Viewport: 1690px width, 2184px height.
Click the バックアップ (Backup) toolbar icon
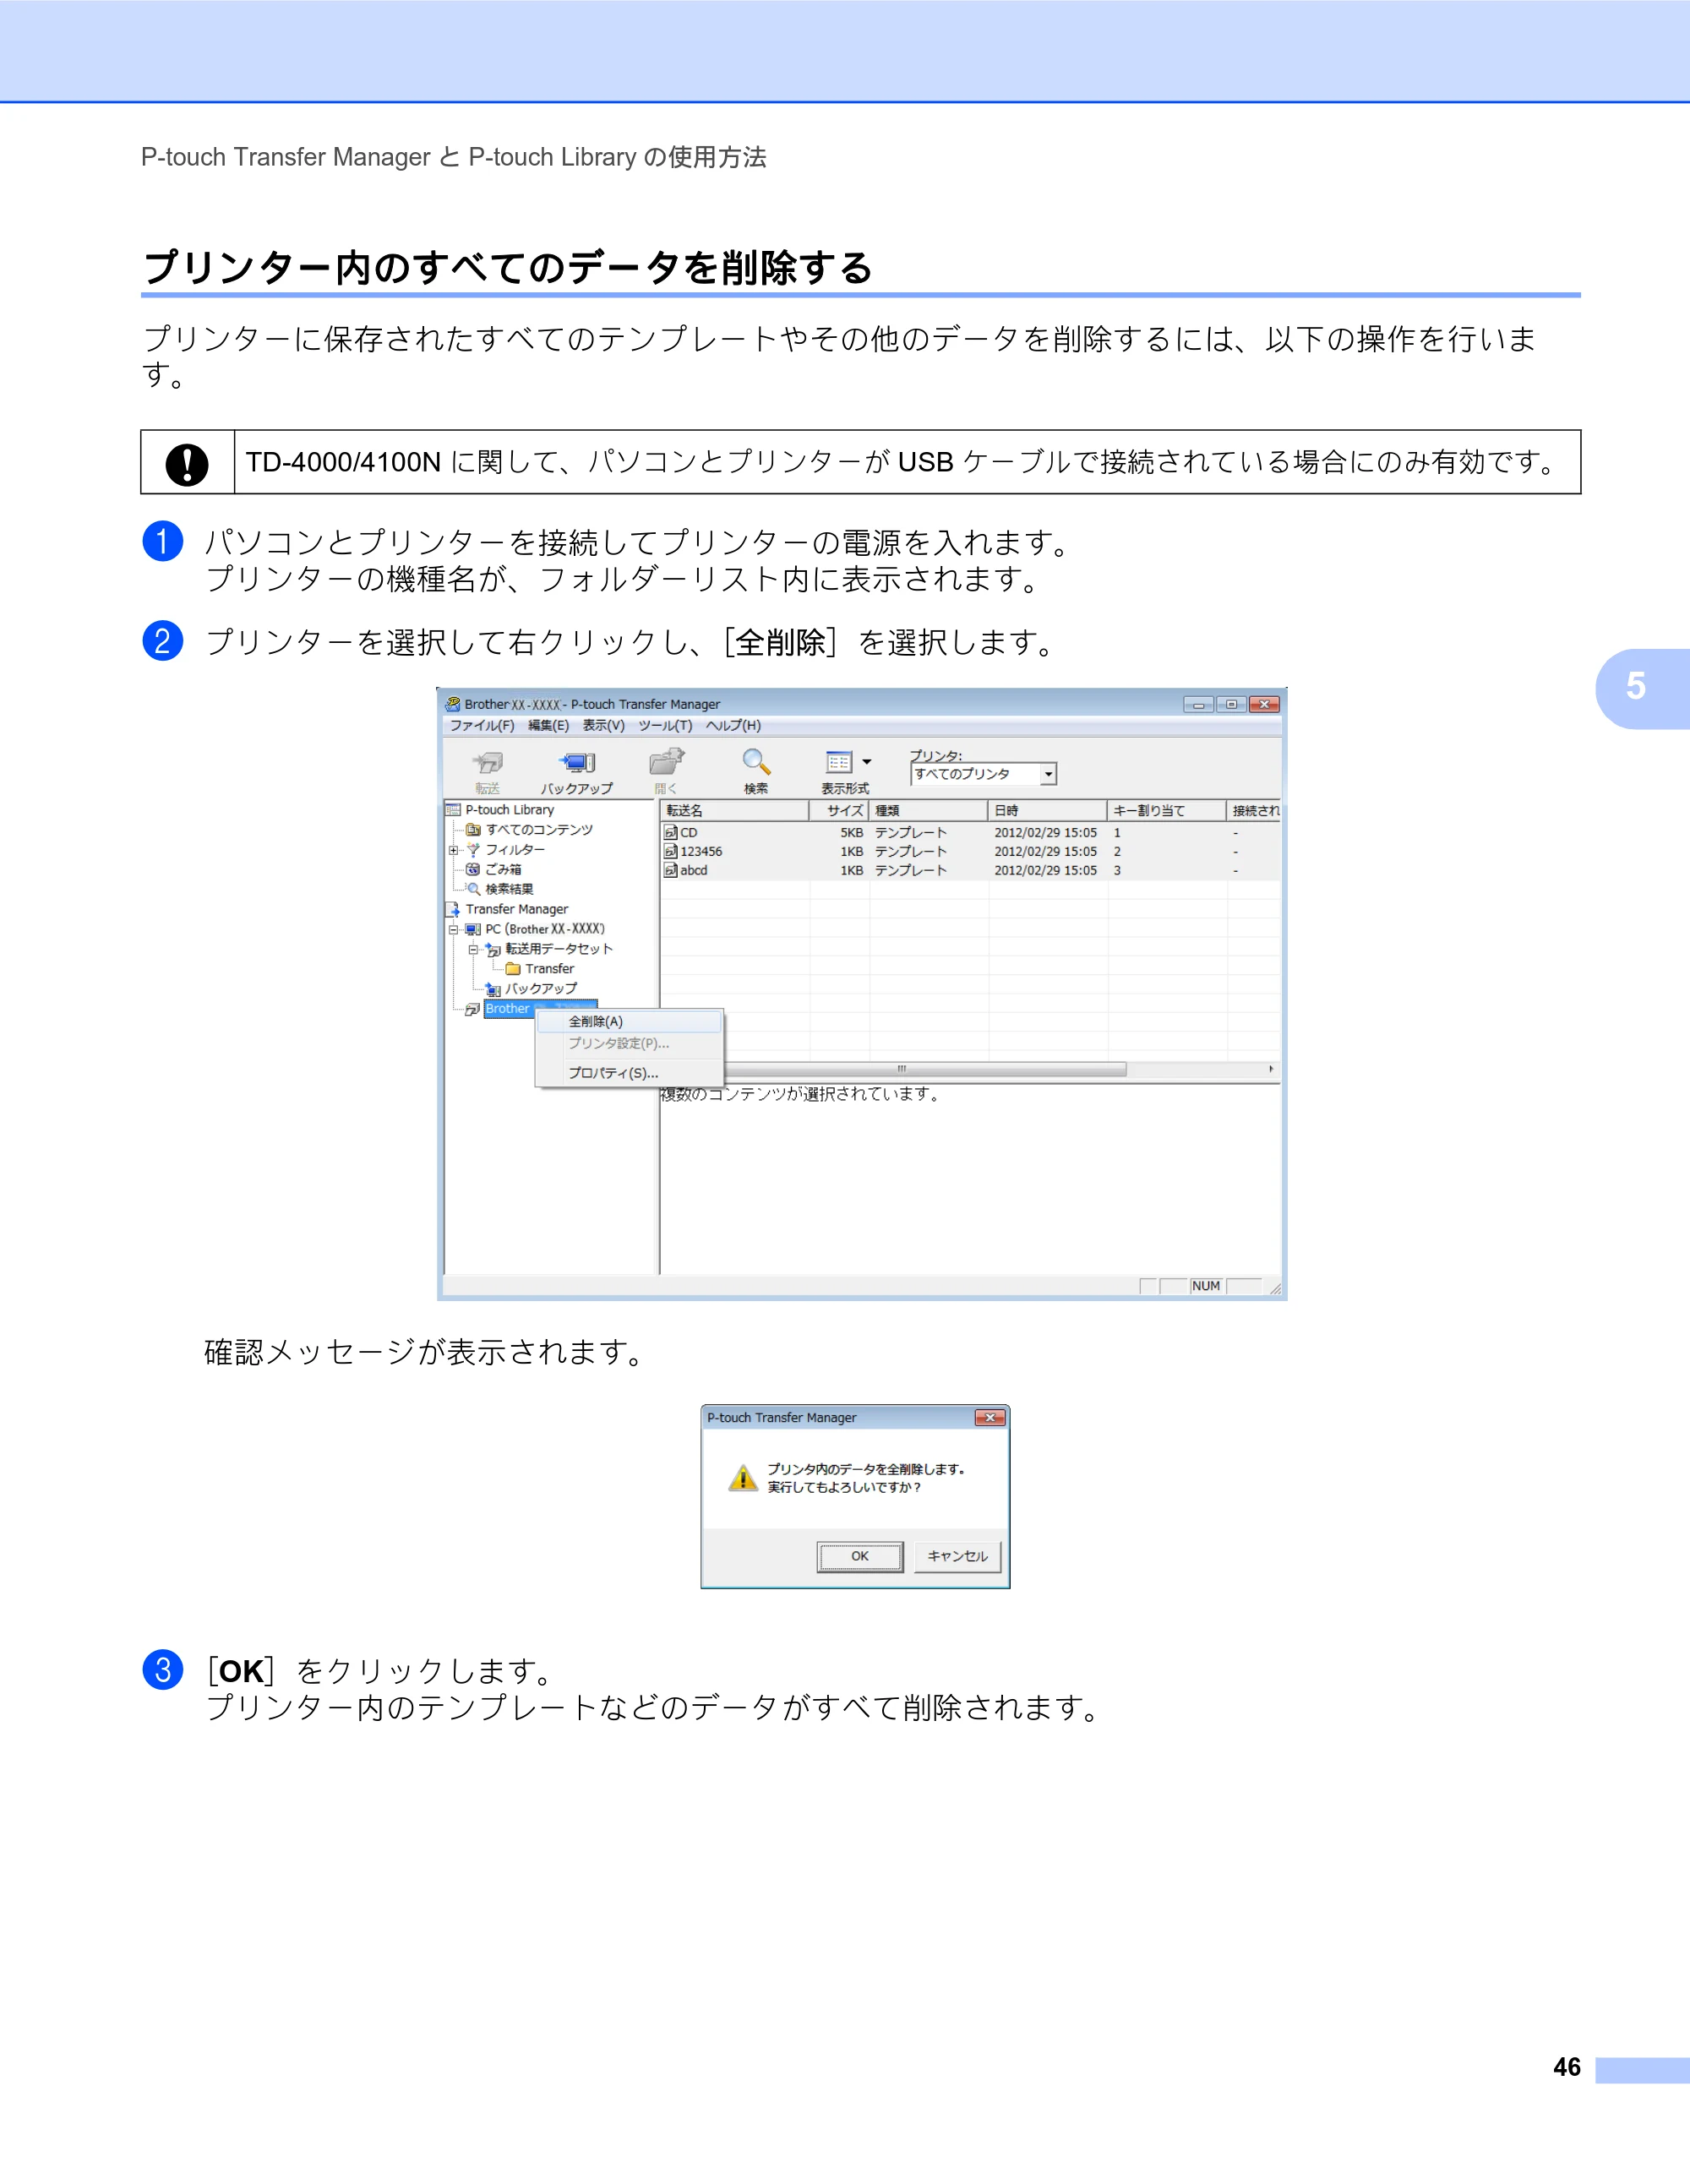578,763
